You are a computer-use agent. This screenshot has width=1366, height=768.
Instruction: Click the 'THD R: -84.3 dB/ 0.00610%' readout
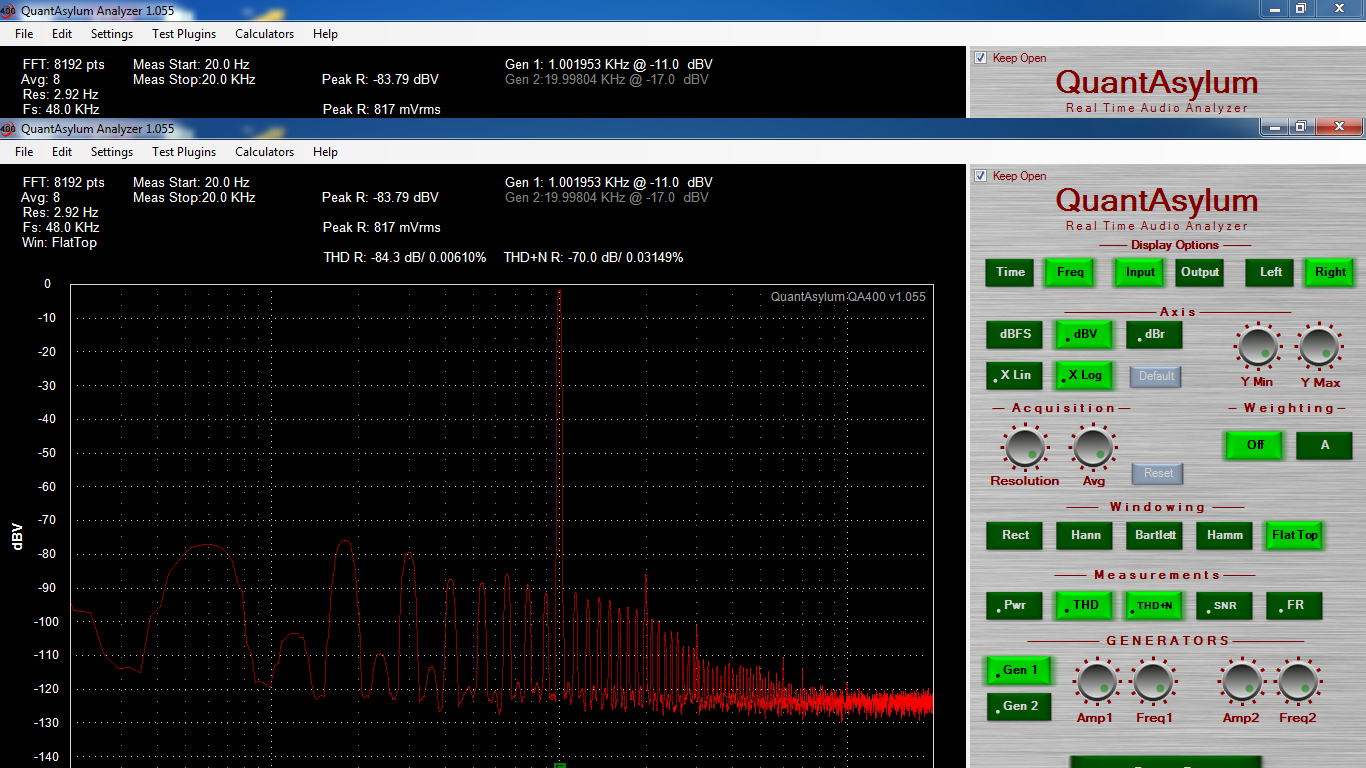pyautogui.click(x=405, y=257)
